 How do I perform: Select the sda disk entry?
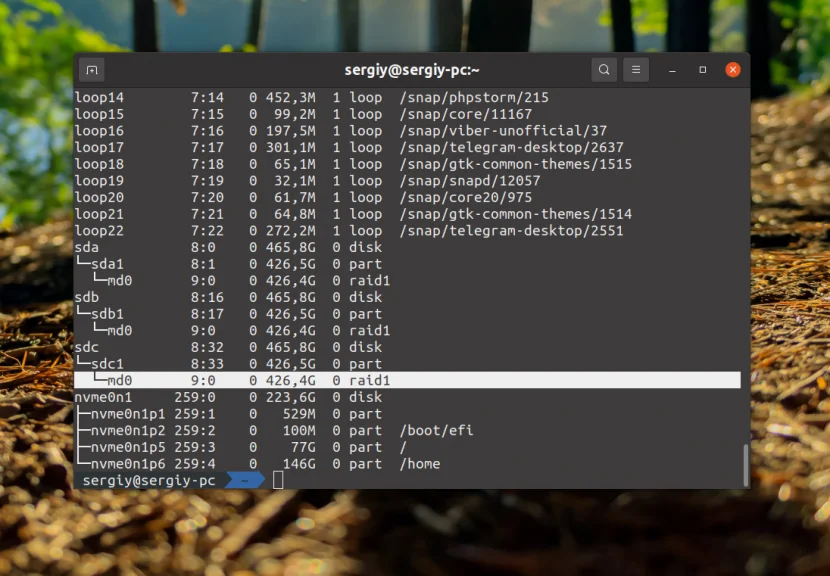86,247
